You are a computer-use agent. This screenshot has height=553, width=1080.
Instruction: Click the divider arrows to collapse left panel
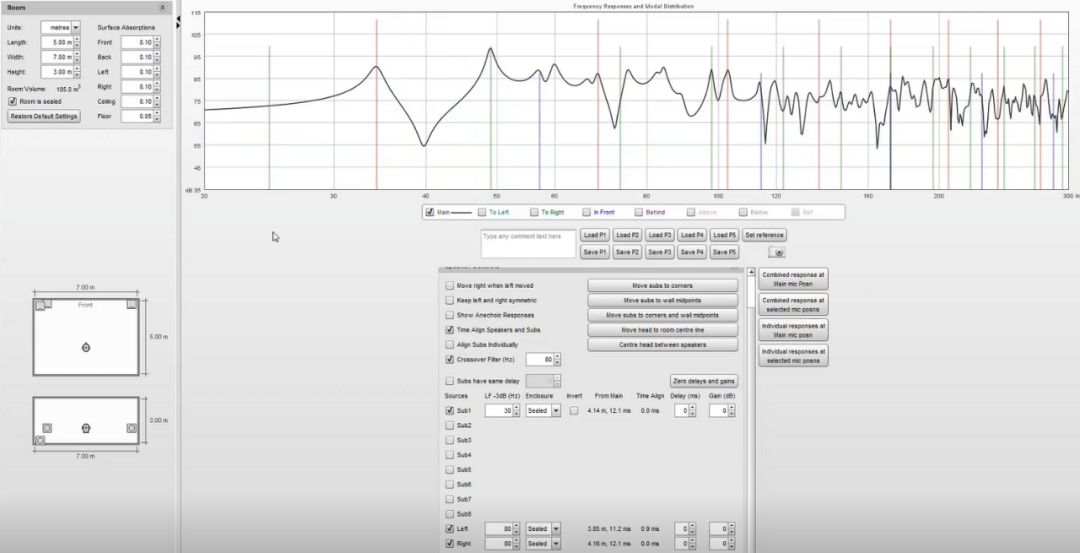pos(178,23)
